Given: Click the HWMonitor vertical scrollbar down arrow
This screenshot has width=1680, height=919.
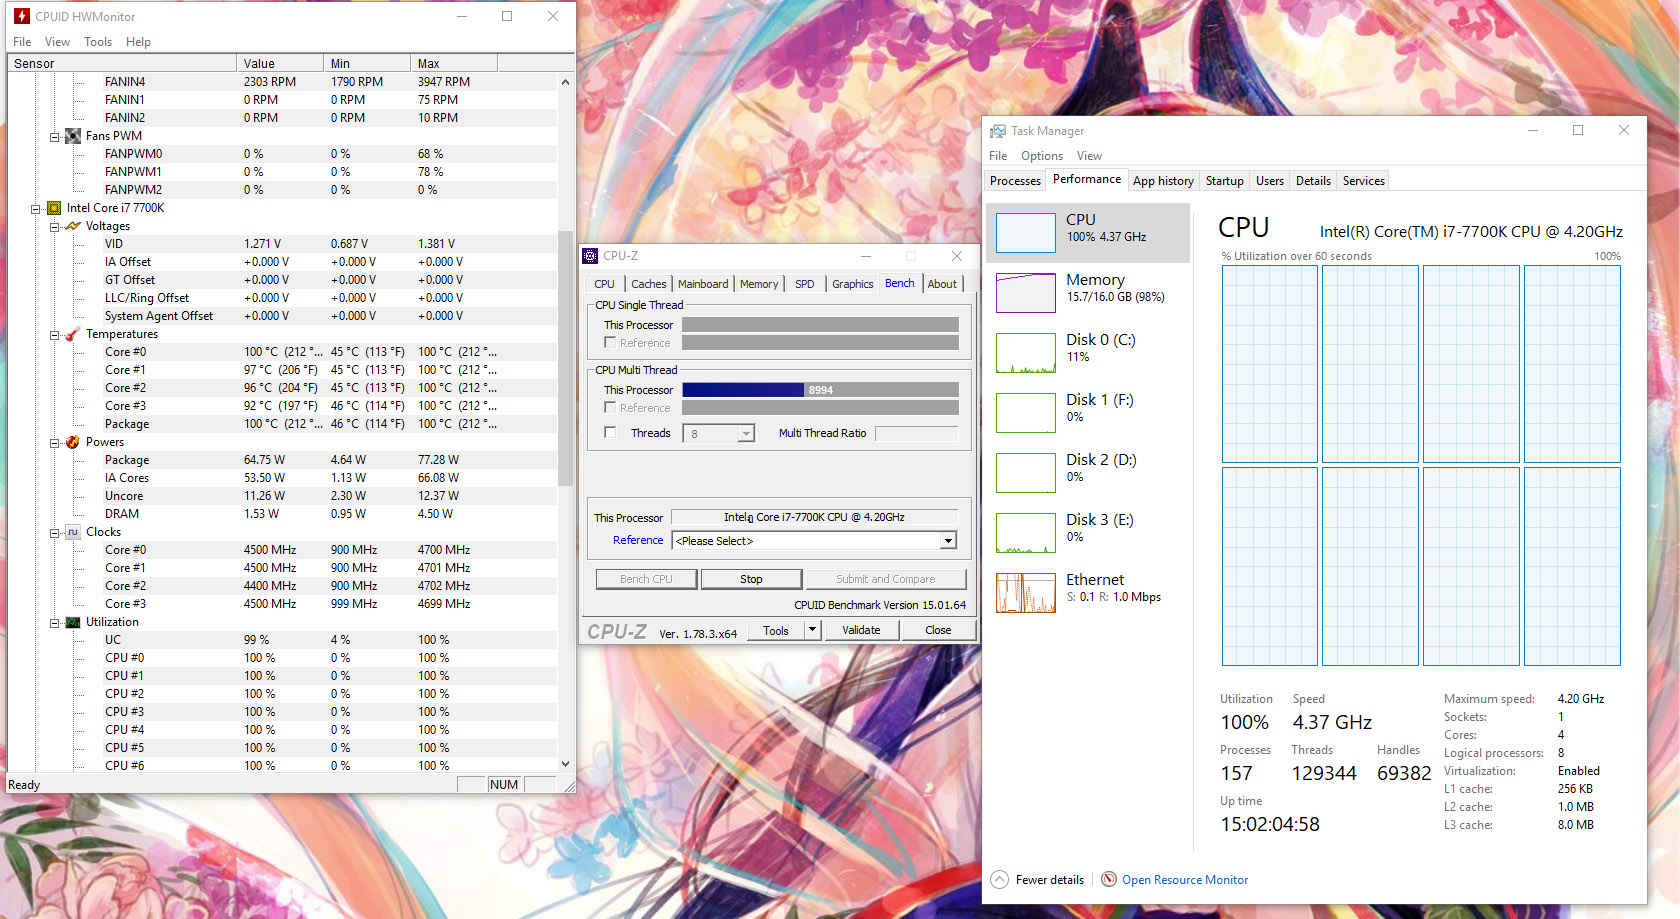Looking at the screenshot, I should coord(565,764).
